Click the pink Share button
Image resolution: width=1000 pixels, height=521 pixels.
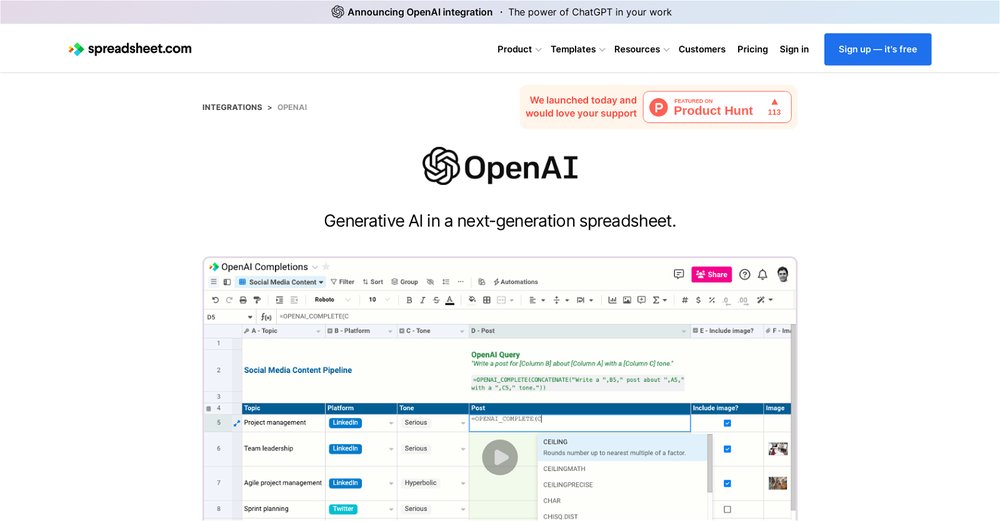click(711, 274)
